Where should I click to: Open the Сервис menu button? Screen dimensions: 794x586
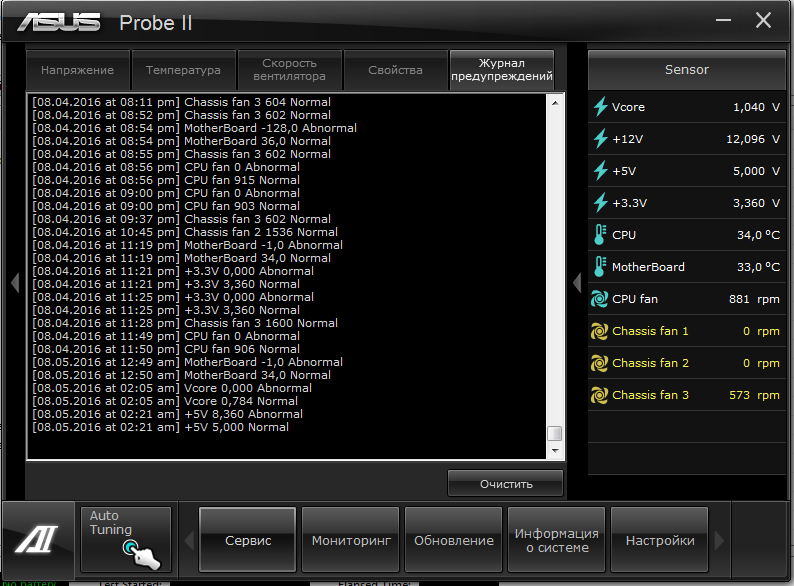tap(248, 540)
